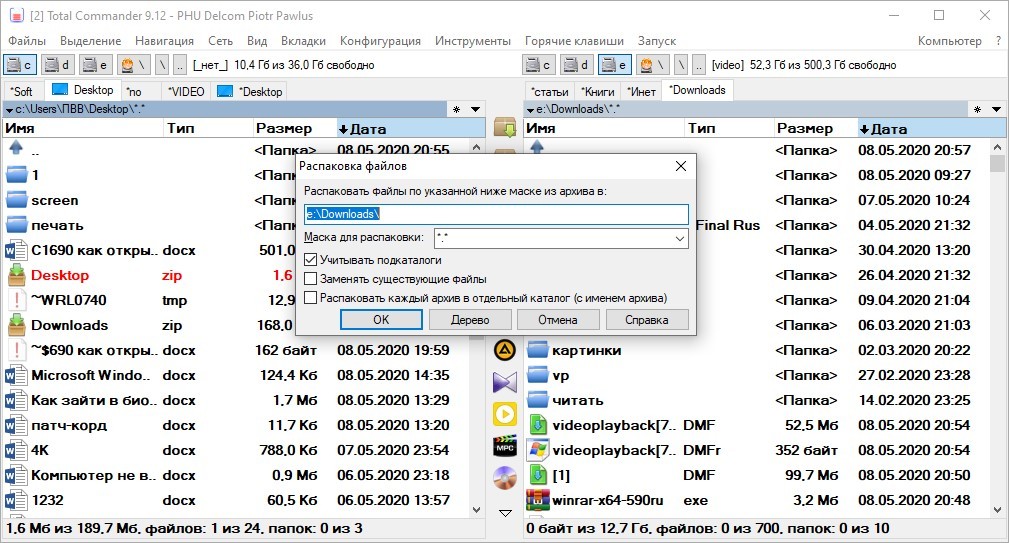This screenshot has height=543, width=1009.
Task: Open left panel favorites asterisk button
Action: click(x=457, y=109)
